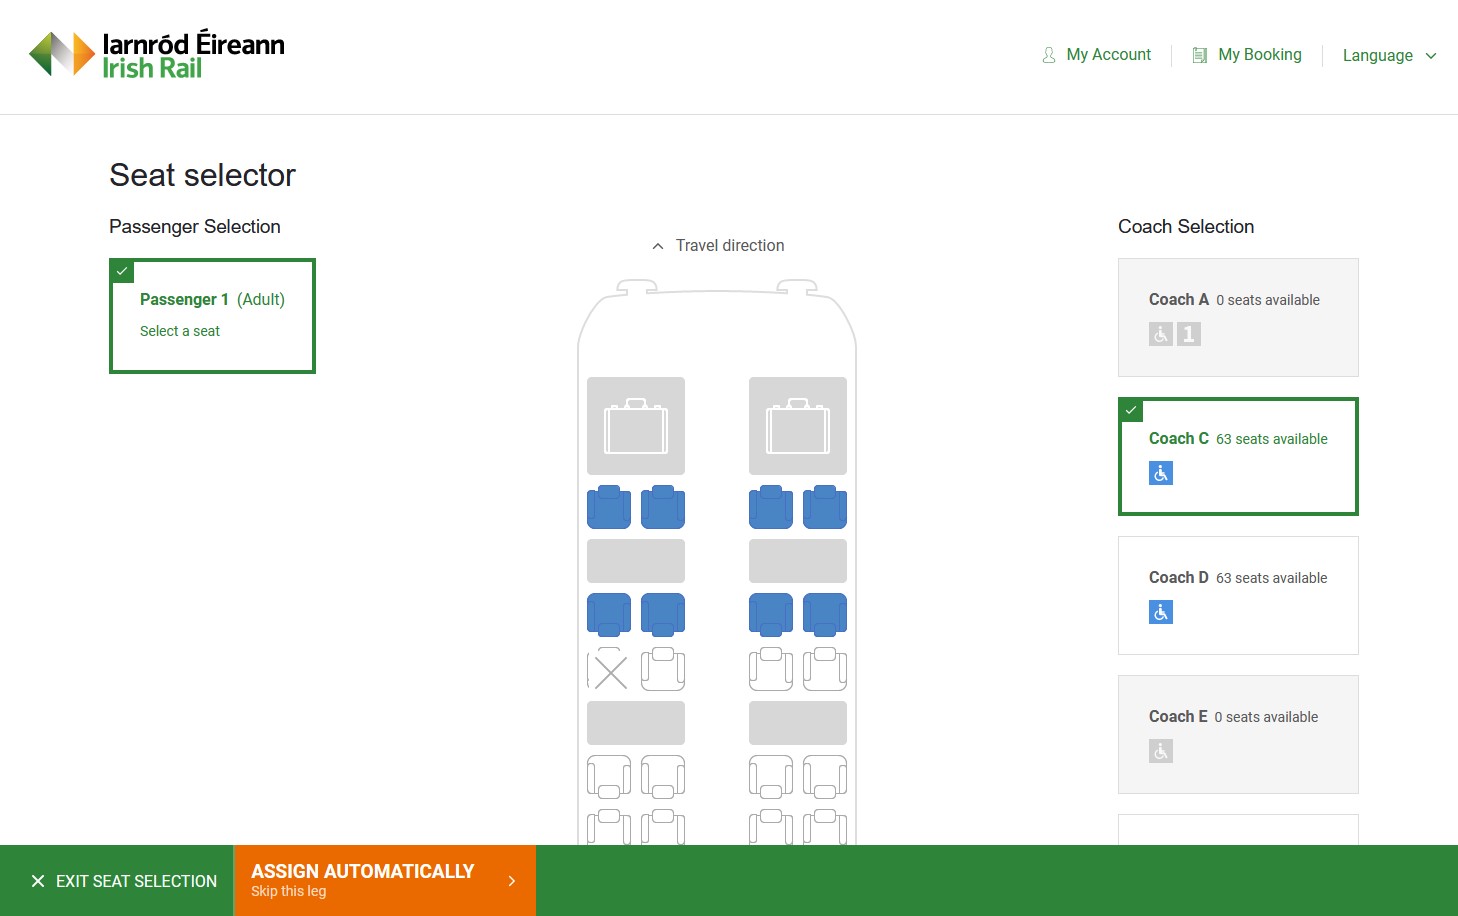This screenshot has width=1458, height=916.
Task: Click the left luggage rack icon
Action: tap(636, 426)
